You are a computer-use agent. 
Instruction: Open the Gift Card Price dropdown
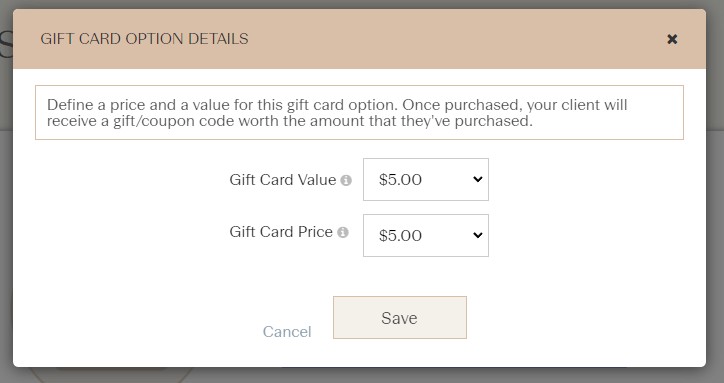(426, 235)
